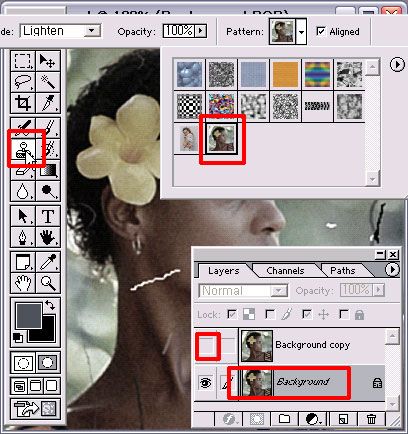Image resolution: width=408 pixels, height=434 pixels.
Task: Toggle the Aligned checkbox
Action: 320,31
